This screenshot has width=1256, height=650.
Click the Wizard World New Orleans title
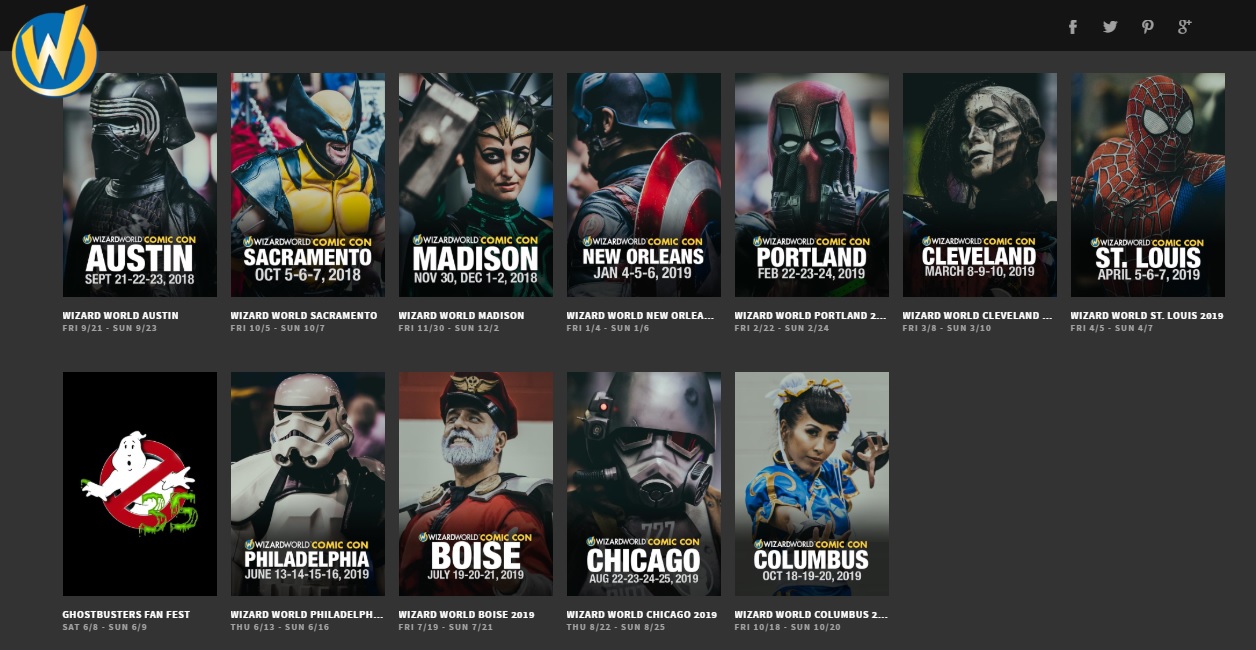[641, 316]
